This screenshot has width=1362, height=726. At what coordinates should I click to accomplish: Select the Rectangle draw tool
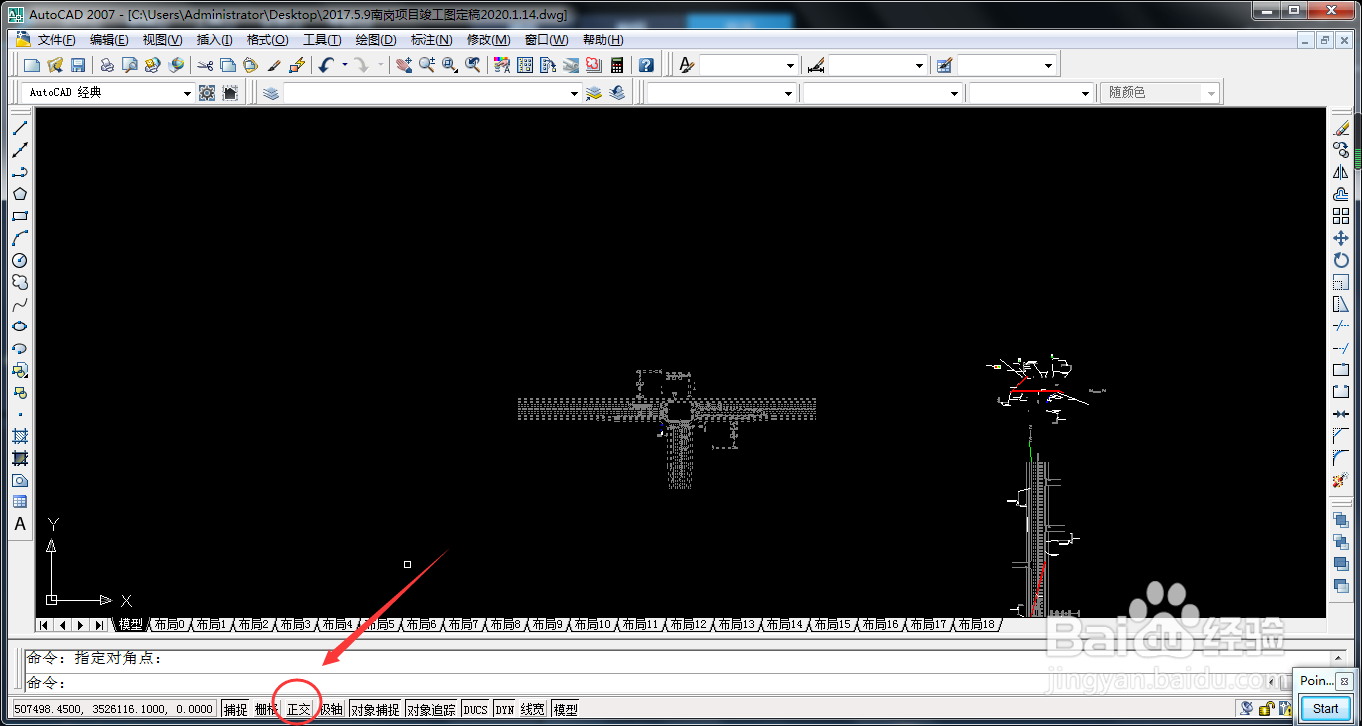coord(20,216)
